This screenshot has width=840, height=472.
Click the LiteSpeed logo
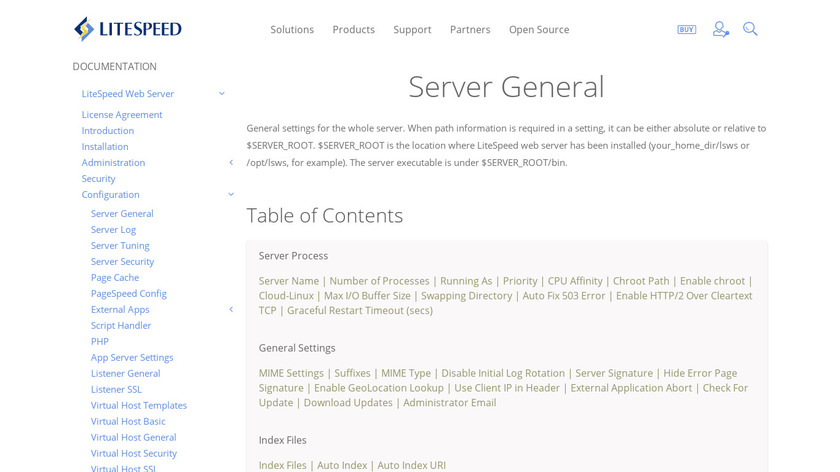pyautogui.click(x=127, y=29)
